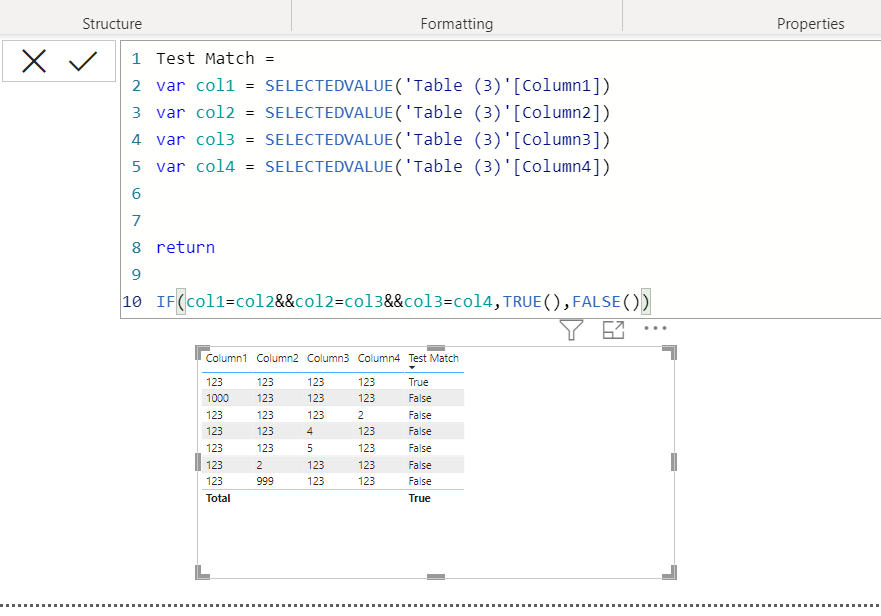881x616 pixels.
Task: Click the Total row label
Action: pos(218,498)
